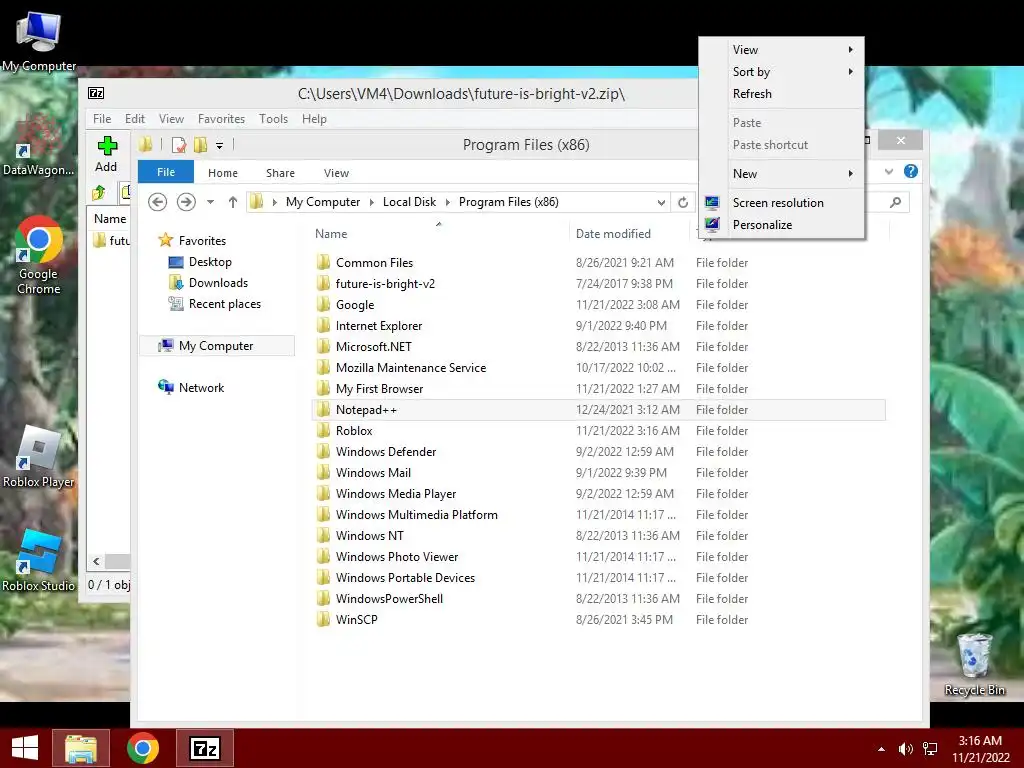
Task: Refresh the Explorer address bar location
Action: pyautogui.click(x=683, y=202)
